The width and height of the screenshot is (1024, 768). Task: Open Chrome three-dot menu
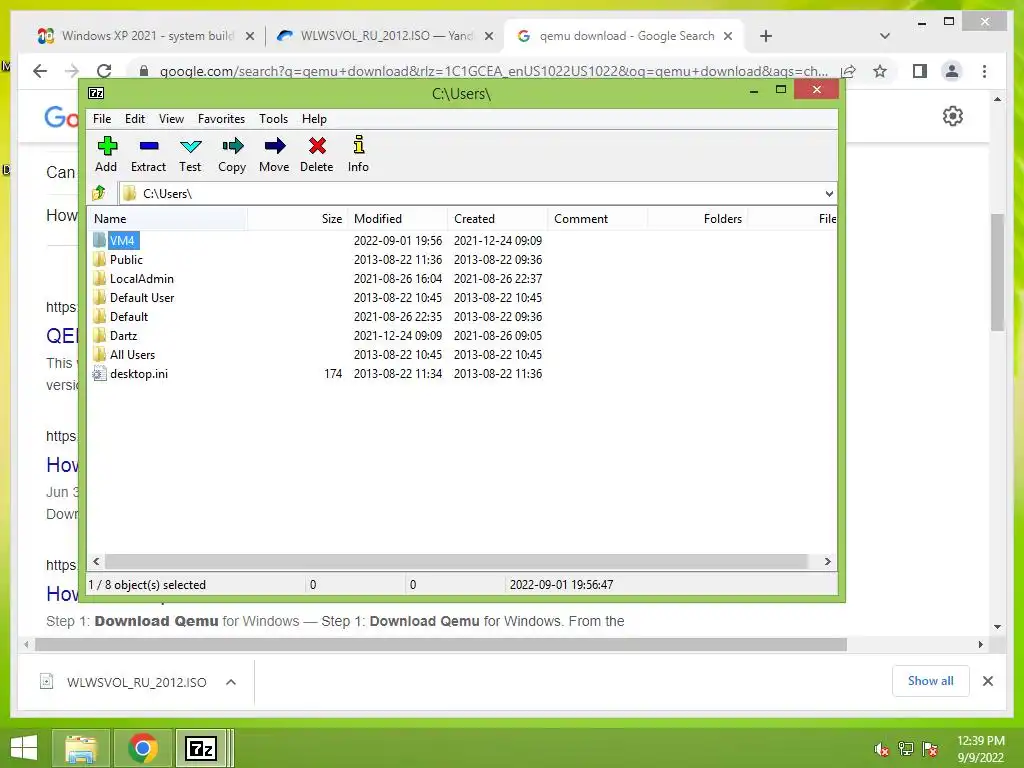coord(984,71)
